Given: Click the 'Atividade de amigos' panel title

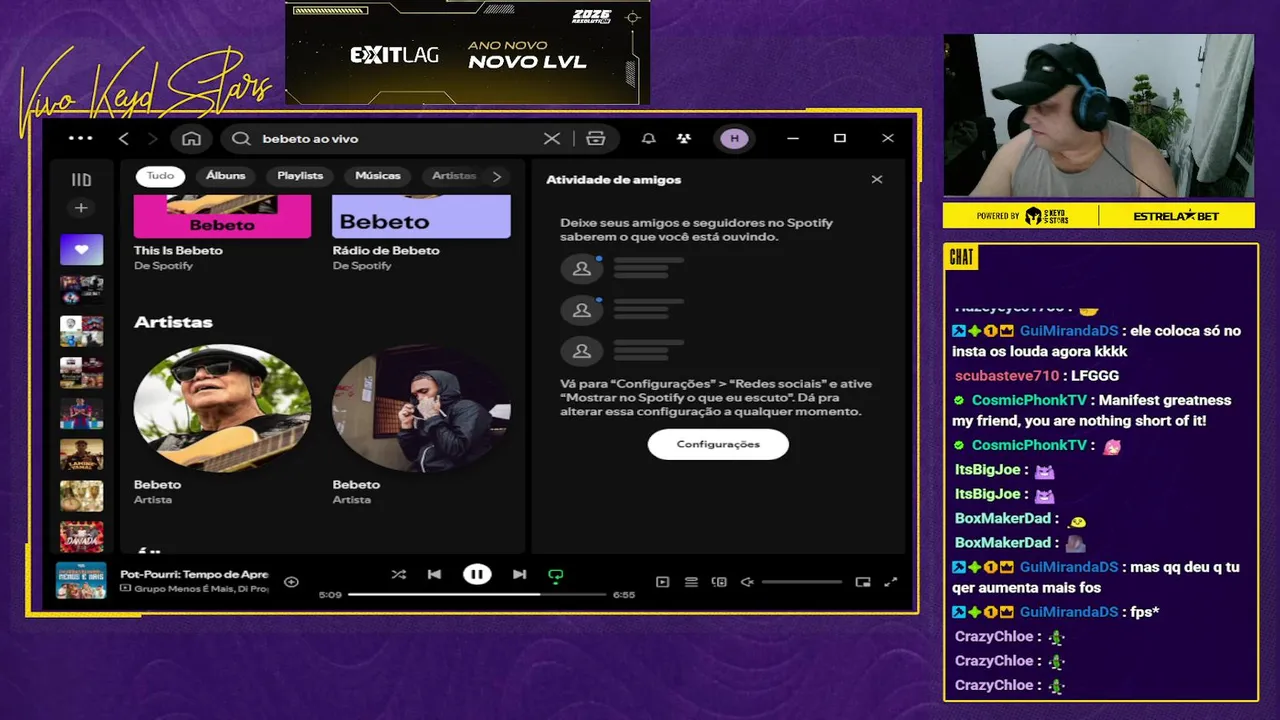Looking at the screenshot, I should point(613,180).
